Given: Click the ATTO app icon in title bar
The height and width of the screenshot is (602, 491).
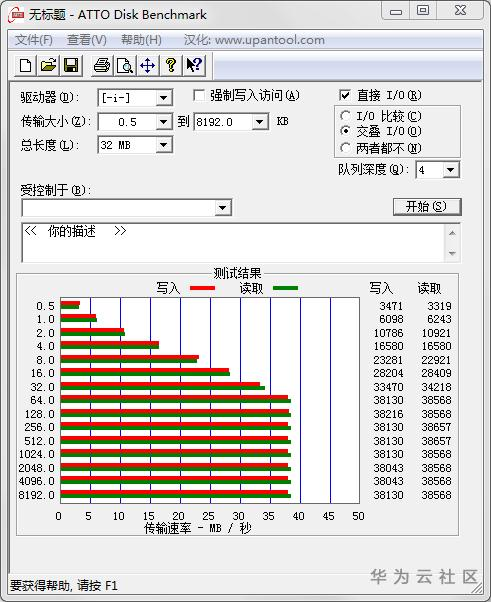Looking at the screenshot, I should pos(17,15).
